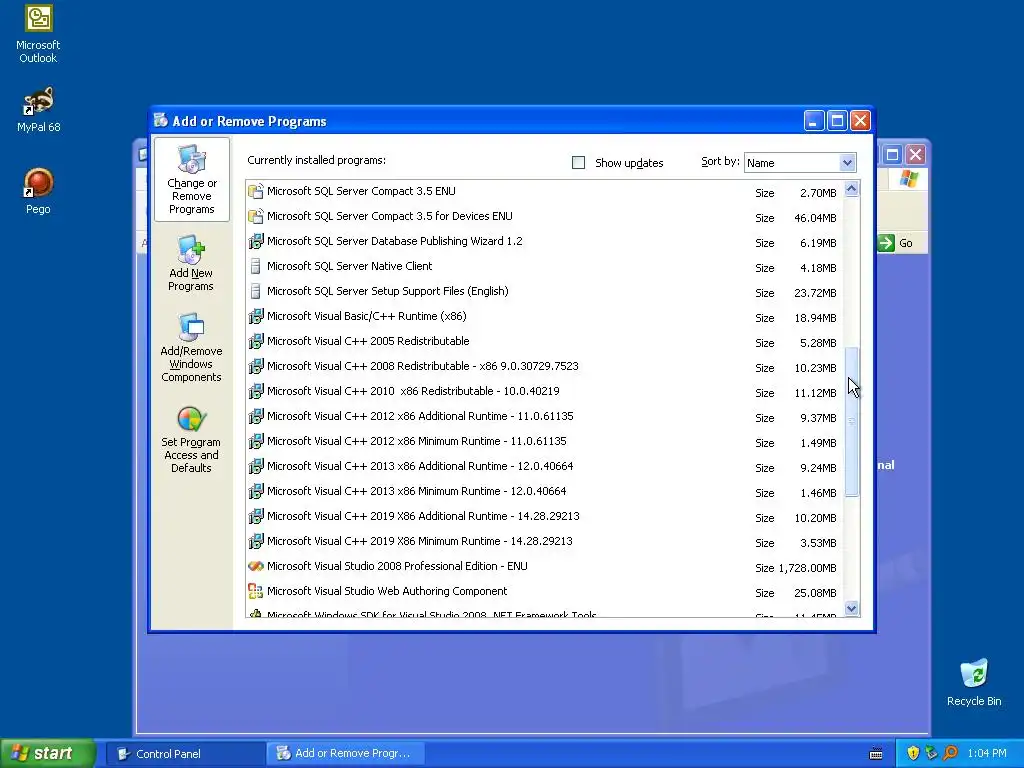Switch to Control Panel taskbar button

click(x=186, y=754)
